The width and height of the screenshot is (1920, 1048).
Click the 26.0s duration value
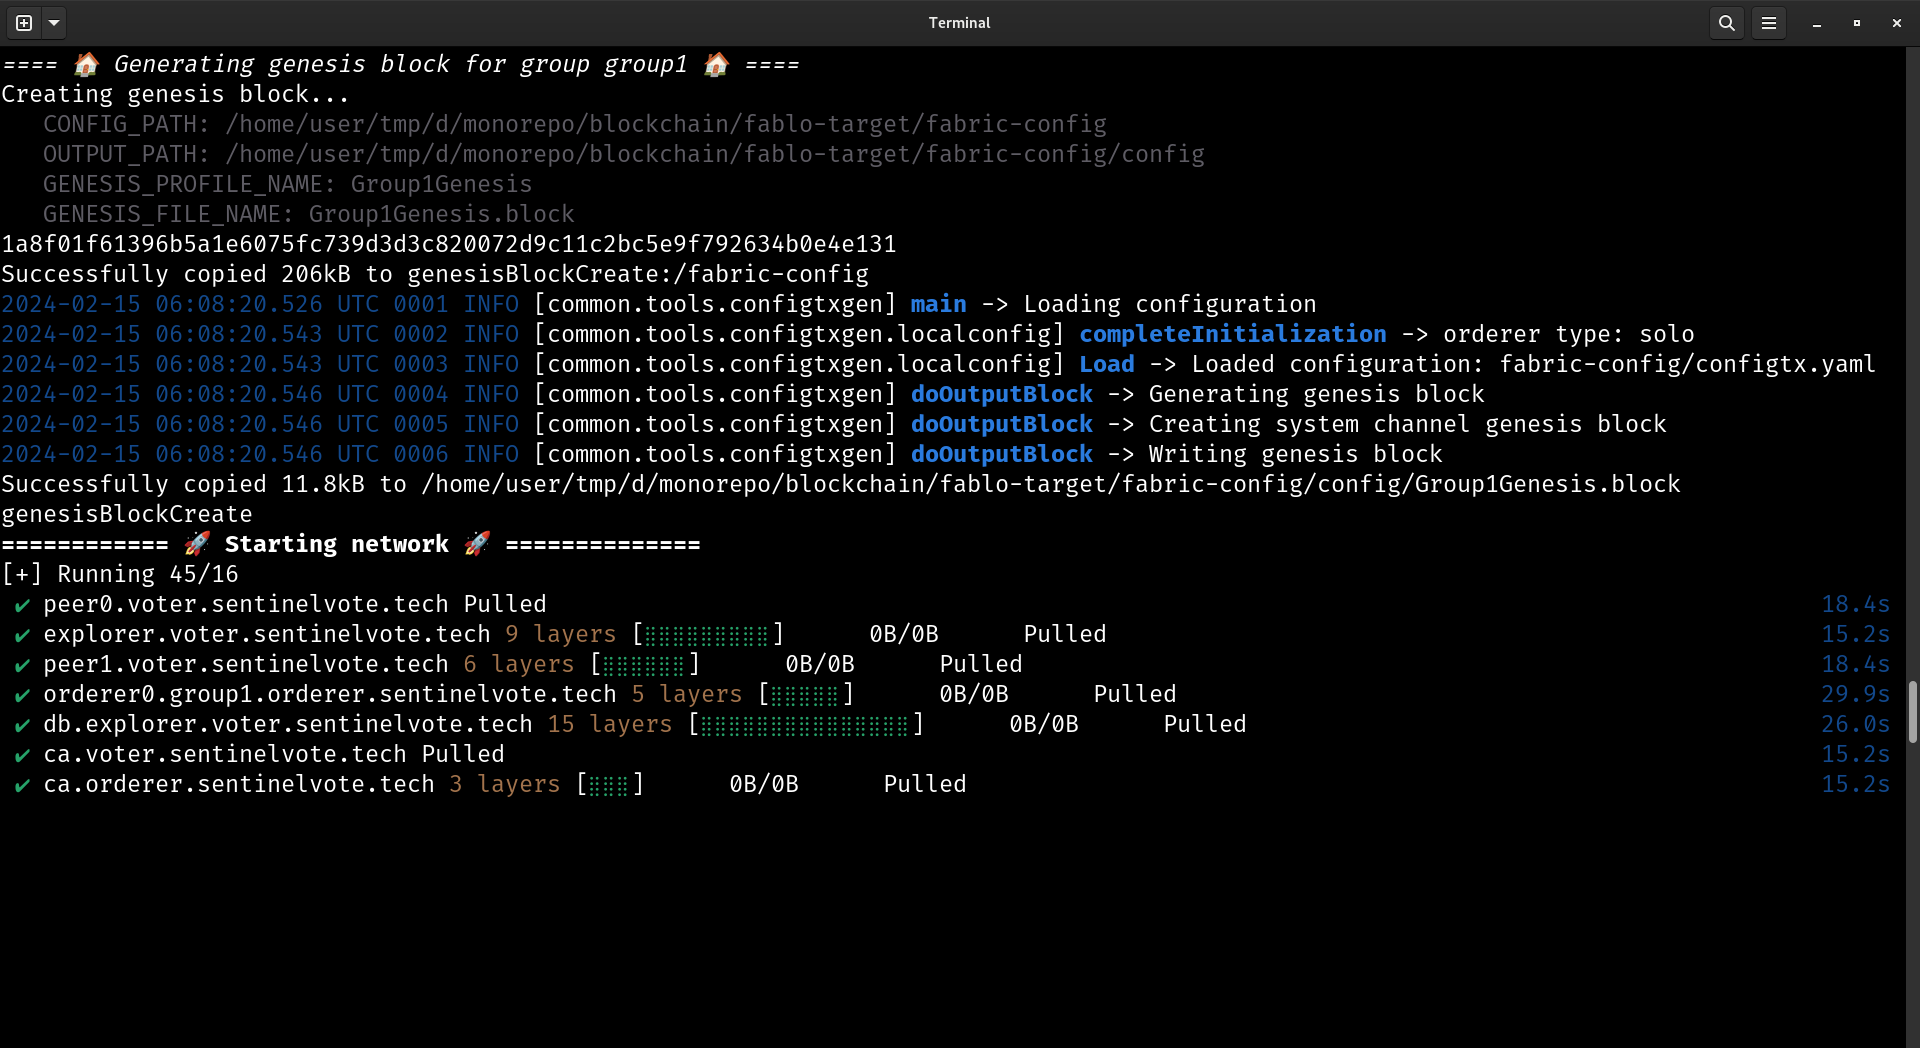coord(1855,724)
